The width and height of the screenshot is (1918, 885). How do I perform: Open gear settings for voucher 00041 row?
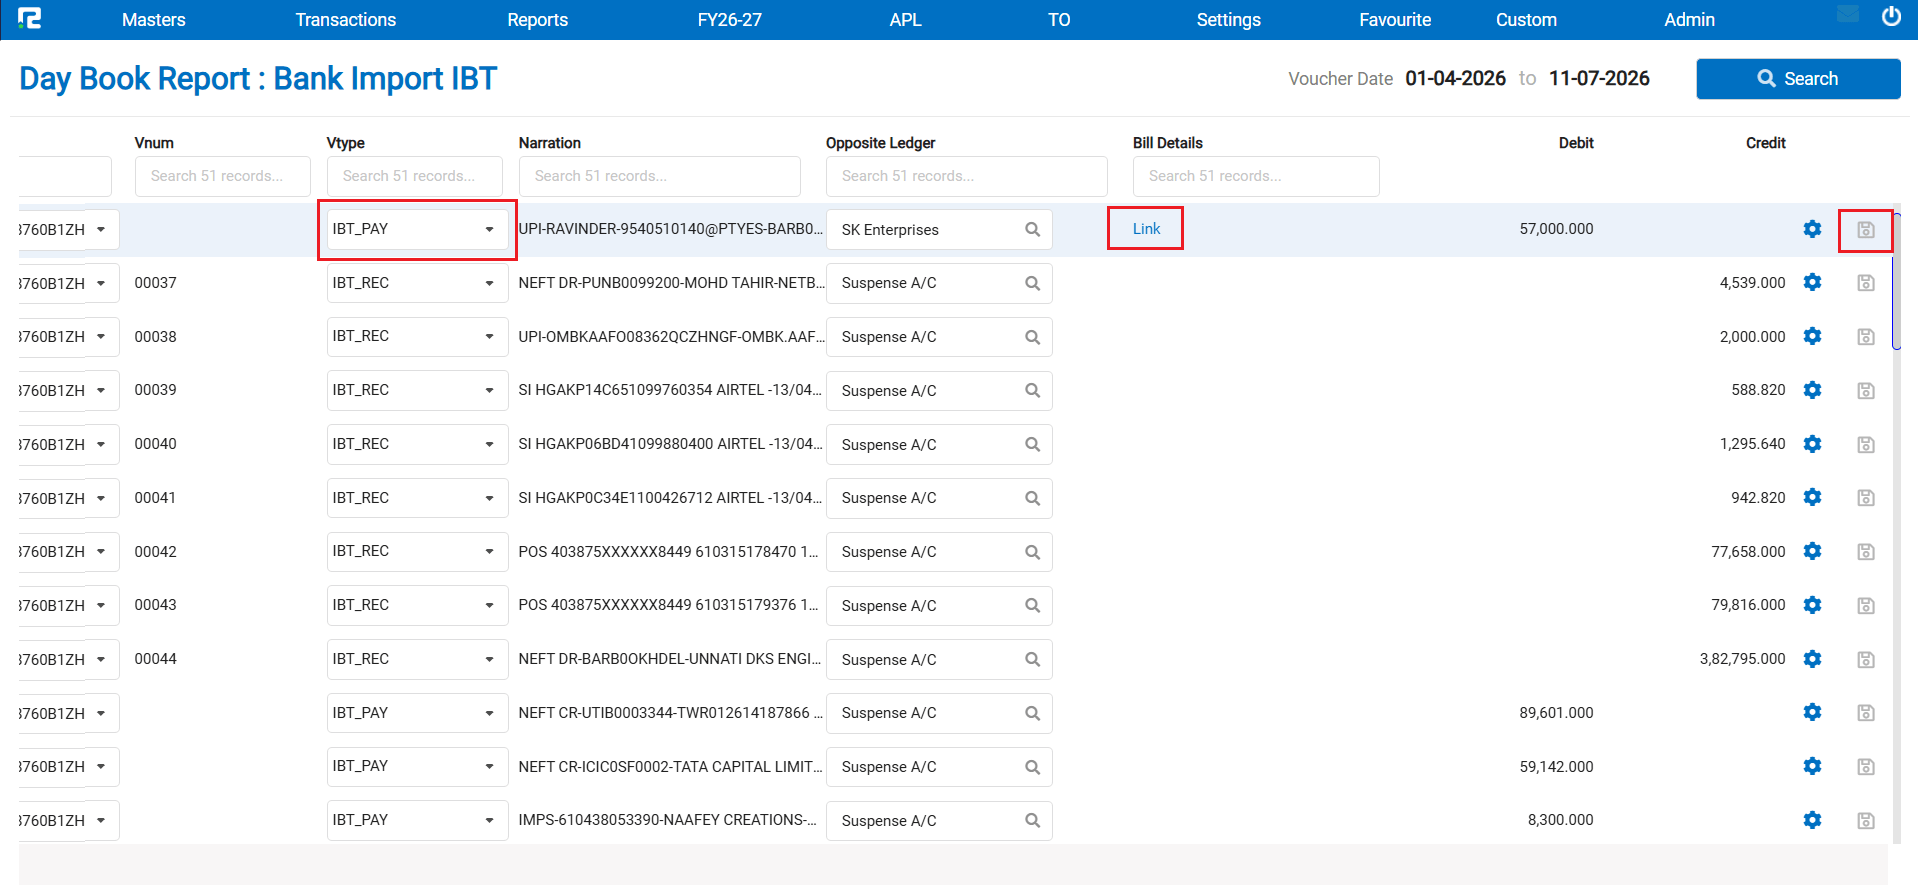(1812, 497)
